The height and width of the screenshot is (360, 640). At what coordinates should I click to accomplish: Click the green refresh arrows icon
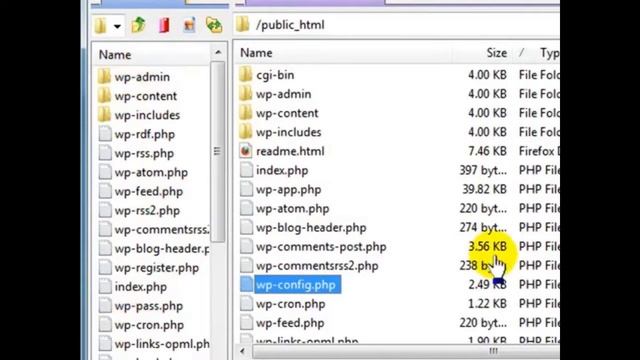click(214, 25)
